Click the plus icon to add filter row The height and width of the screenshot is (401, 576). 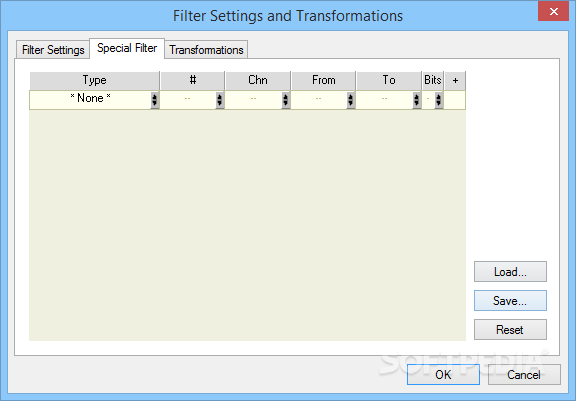[x=455, y=80]
